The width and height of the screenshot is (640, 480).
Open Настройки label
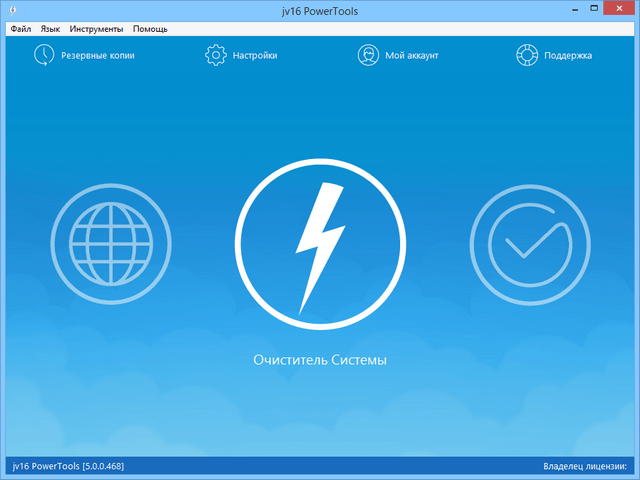255,56
